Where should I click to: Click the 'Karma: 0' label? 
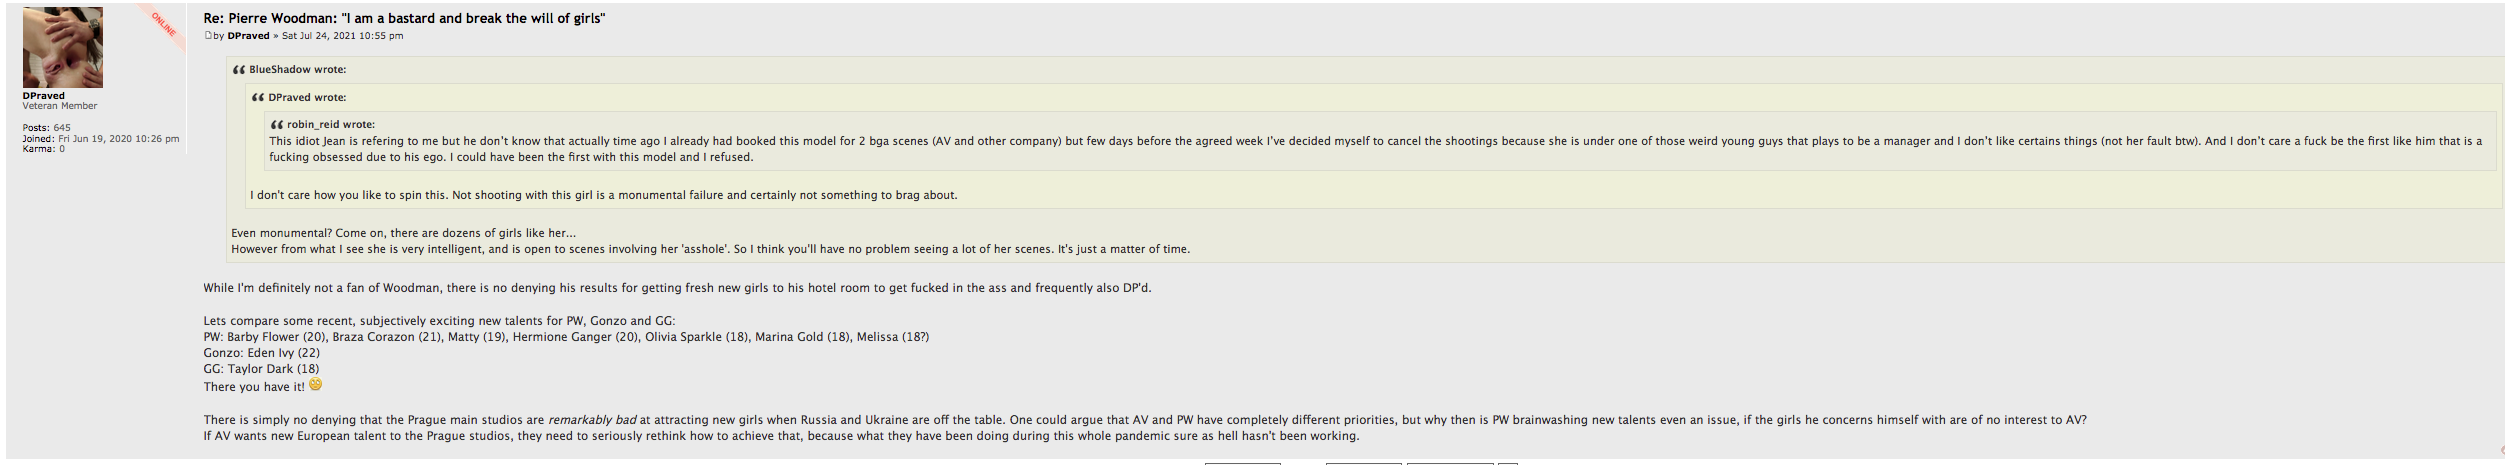click(x=44, y=149)
